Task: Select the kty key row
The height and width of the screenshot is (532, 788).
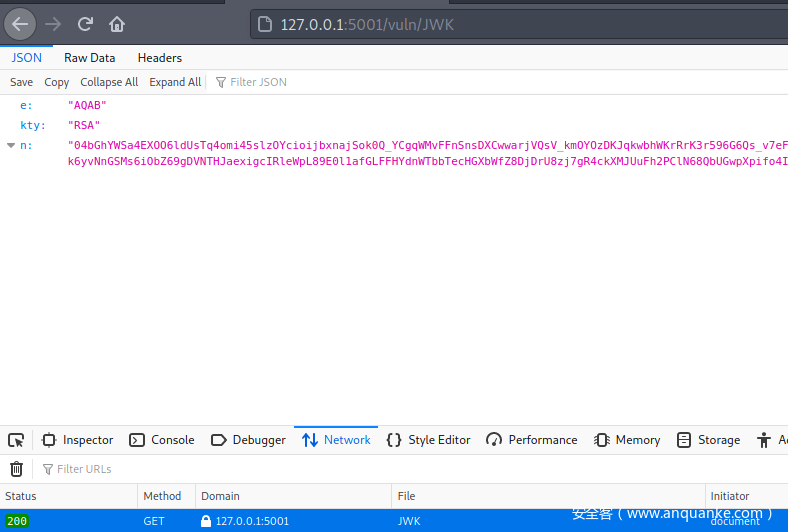Action: point(394,125)
